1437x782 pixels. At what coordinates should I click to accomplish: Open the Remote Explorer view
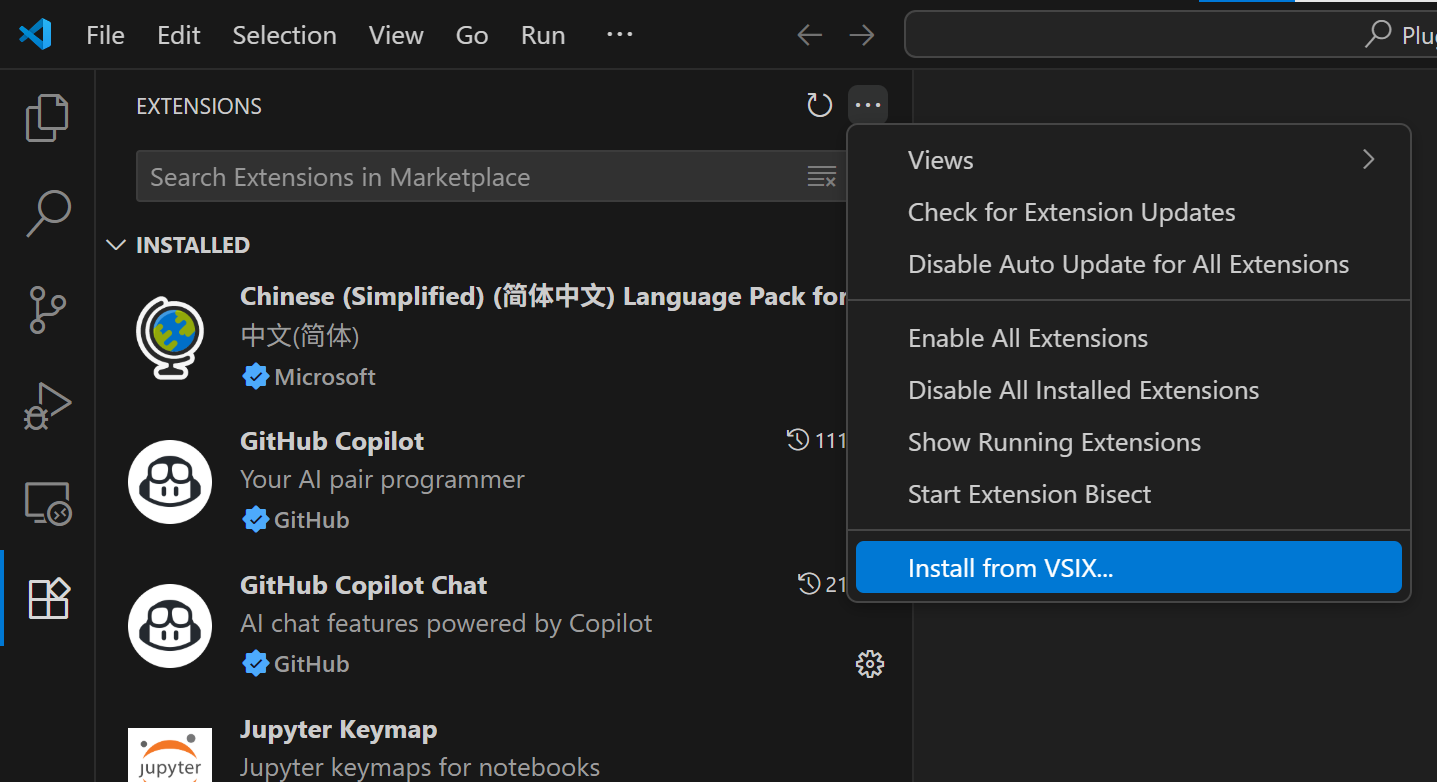47,503
